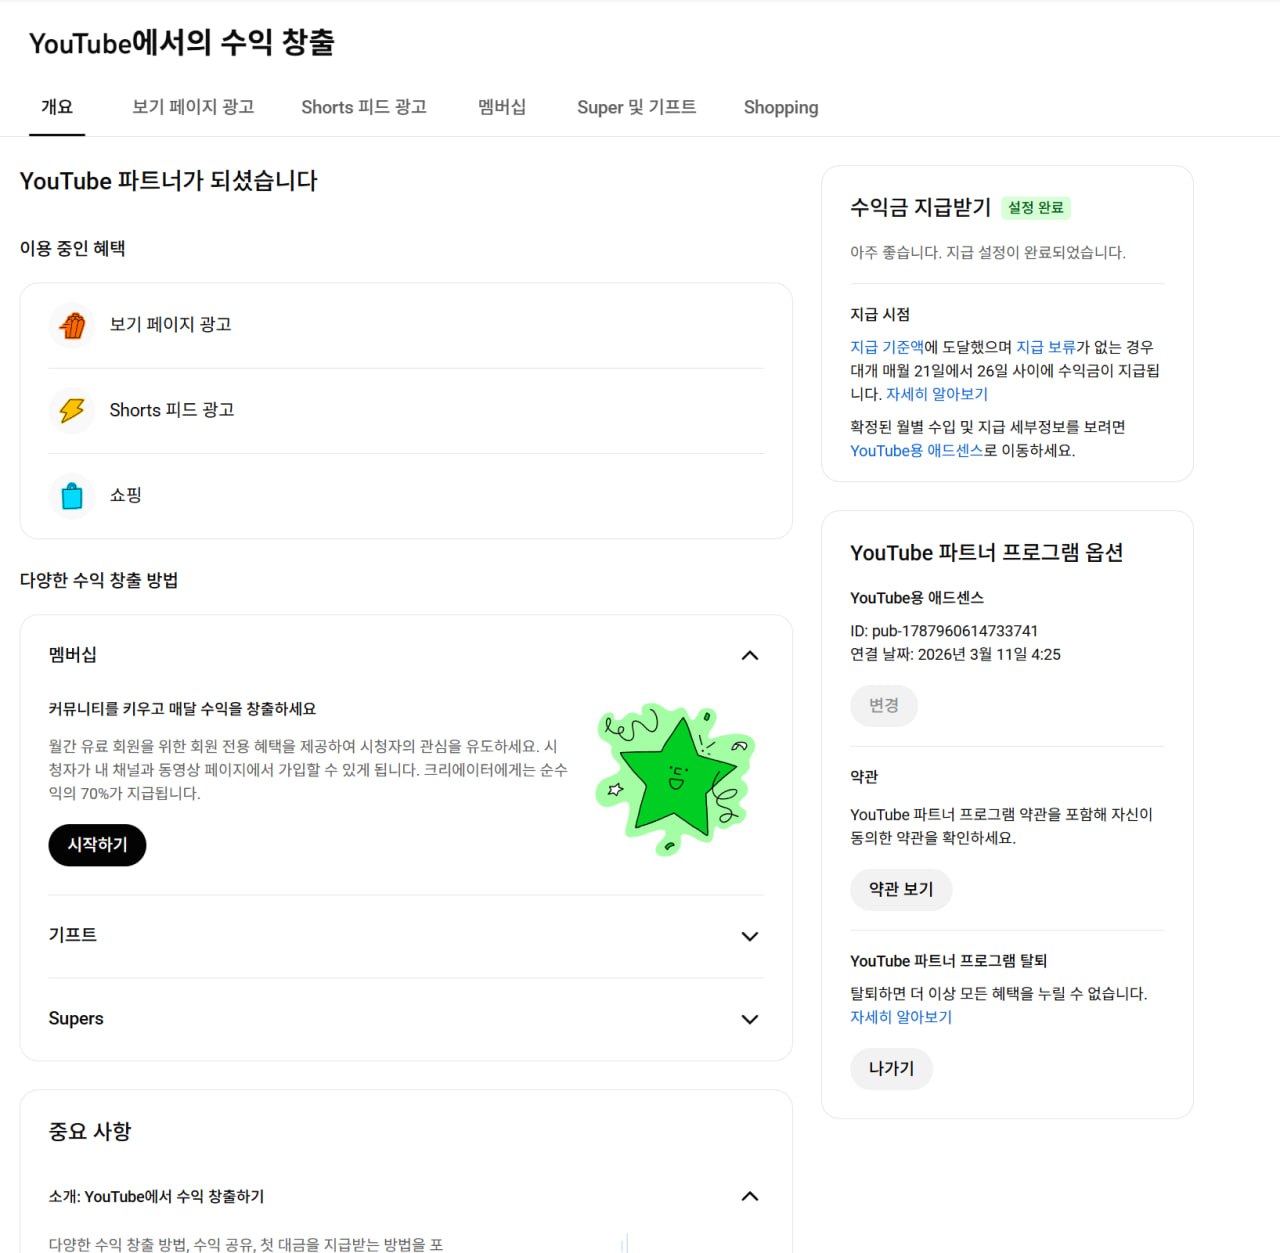Click the green star membership illustration
Image resolution: width=1280 pixels, height=1253 pixels.
pyautogui.click(x=675, y=779)
